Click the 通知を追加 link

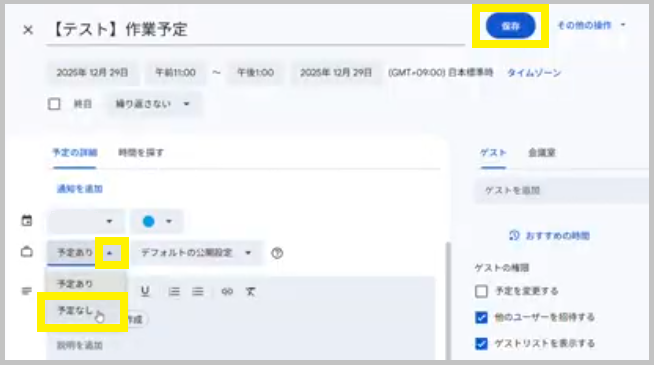(80, 189)
